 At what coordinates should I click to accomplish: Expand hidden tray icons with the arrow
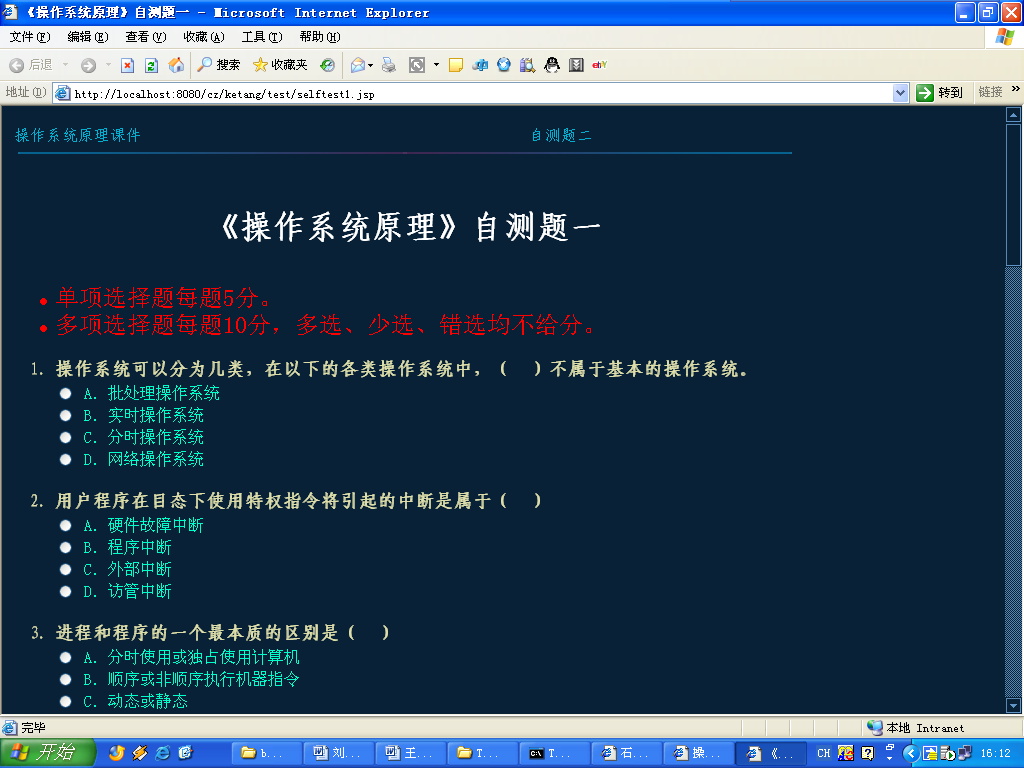tap(910, 754)
